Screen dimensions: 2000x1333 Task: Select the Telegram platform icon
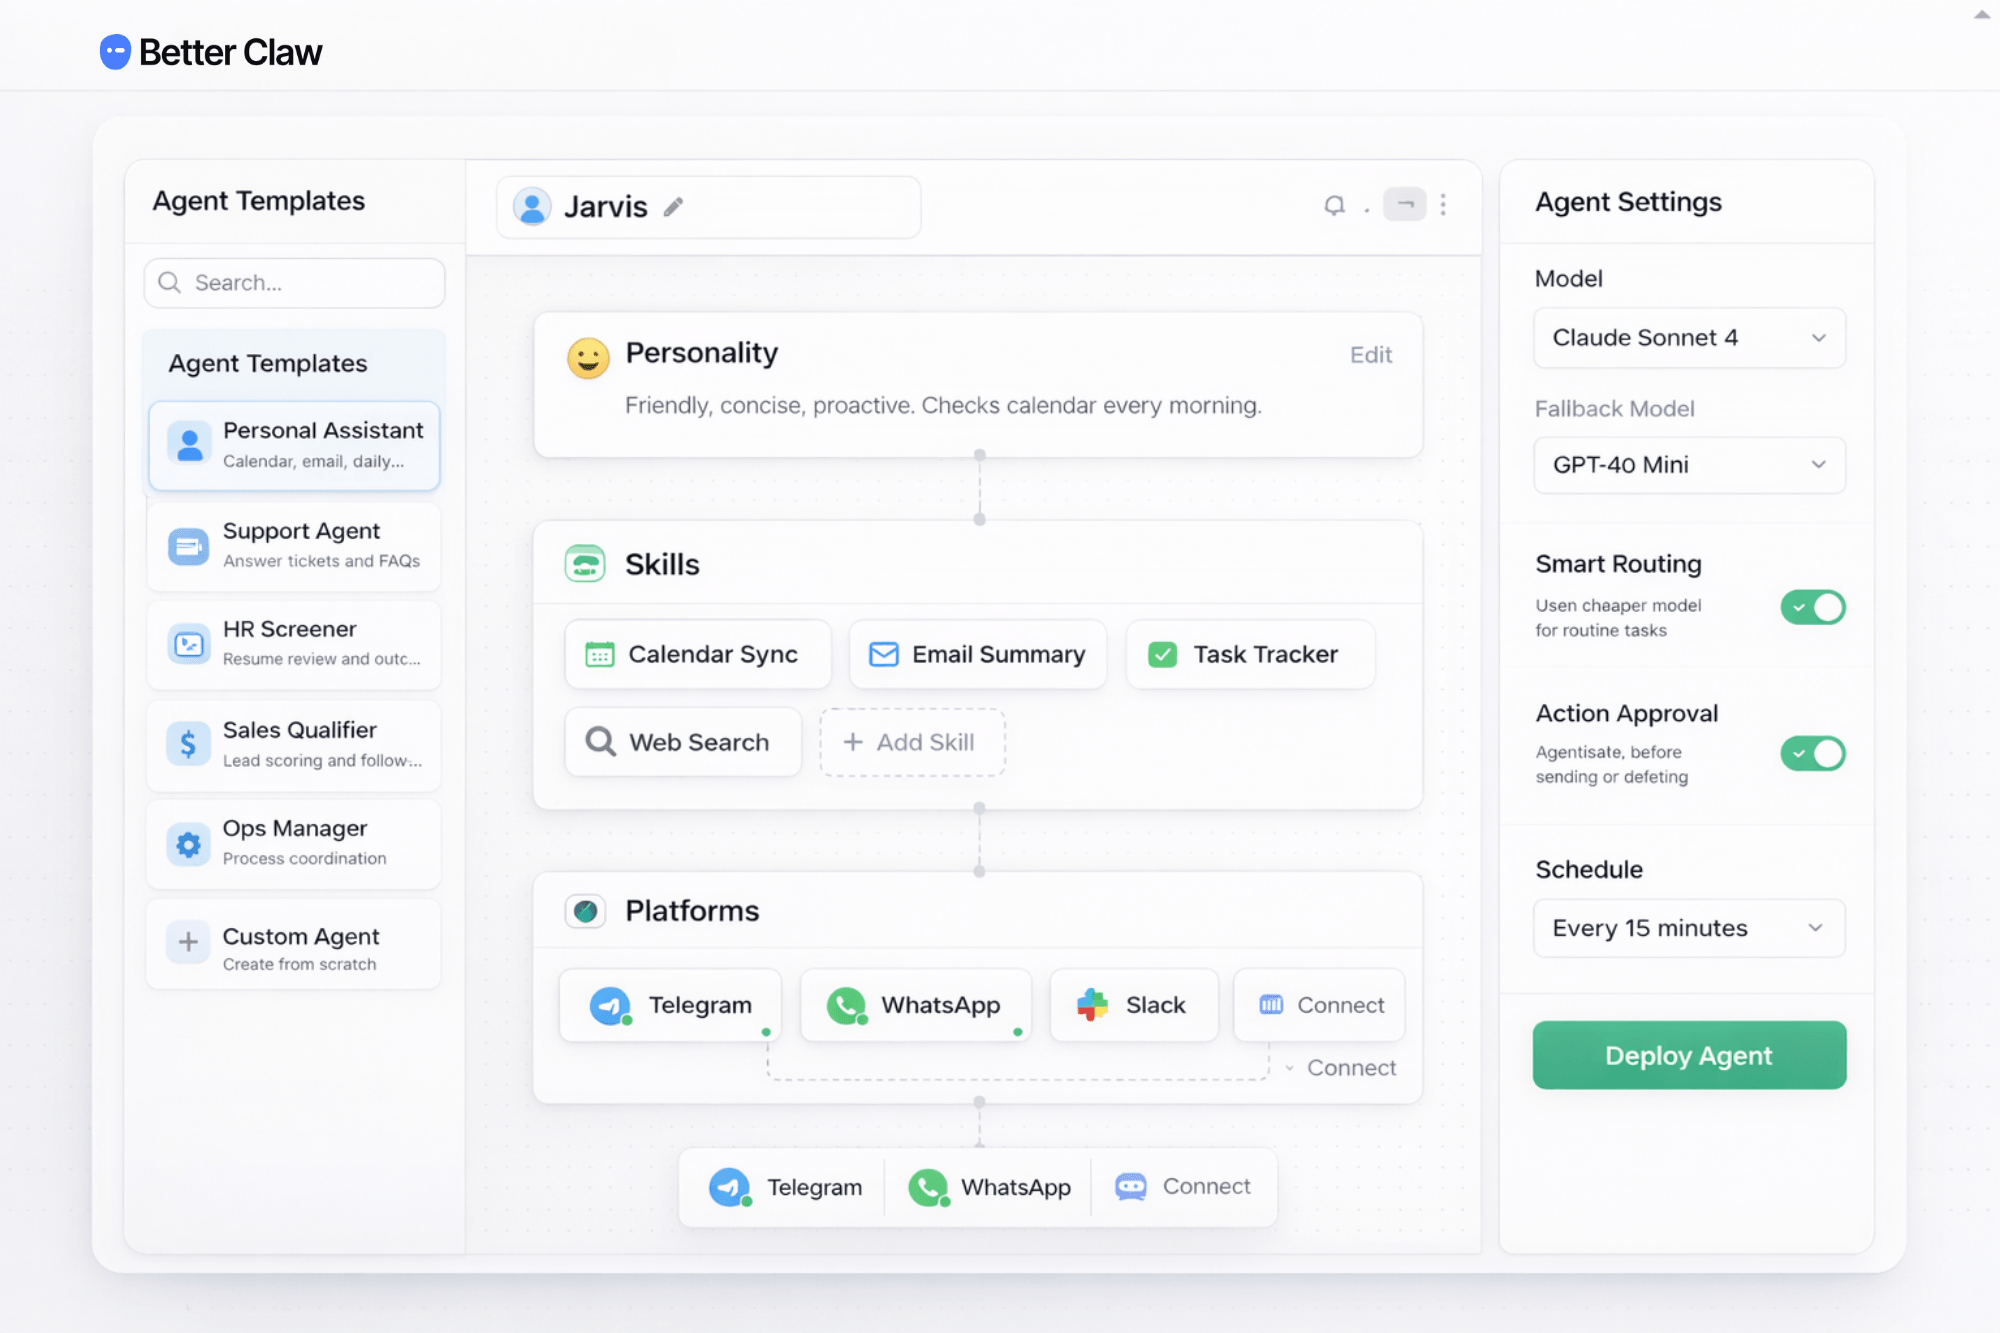tap(610, 1004)
